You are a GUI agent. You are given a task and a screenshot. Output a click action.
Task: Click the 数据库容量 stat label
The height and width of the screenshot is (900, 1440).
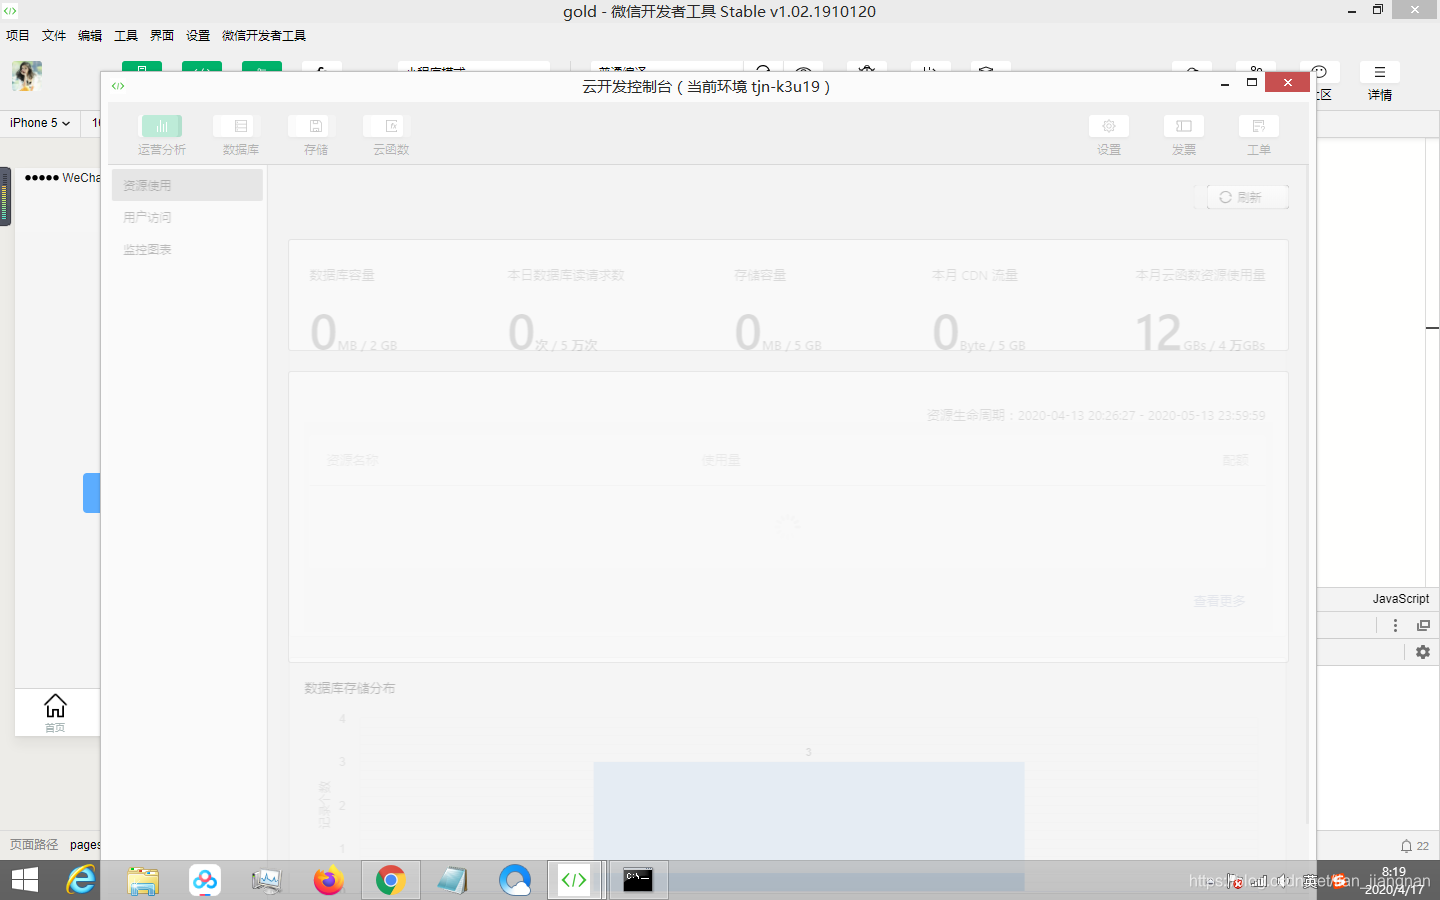click(x=342, y=275)
